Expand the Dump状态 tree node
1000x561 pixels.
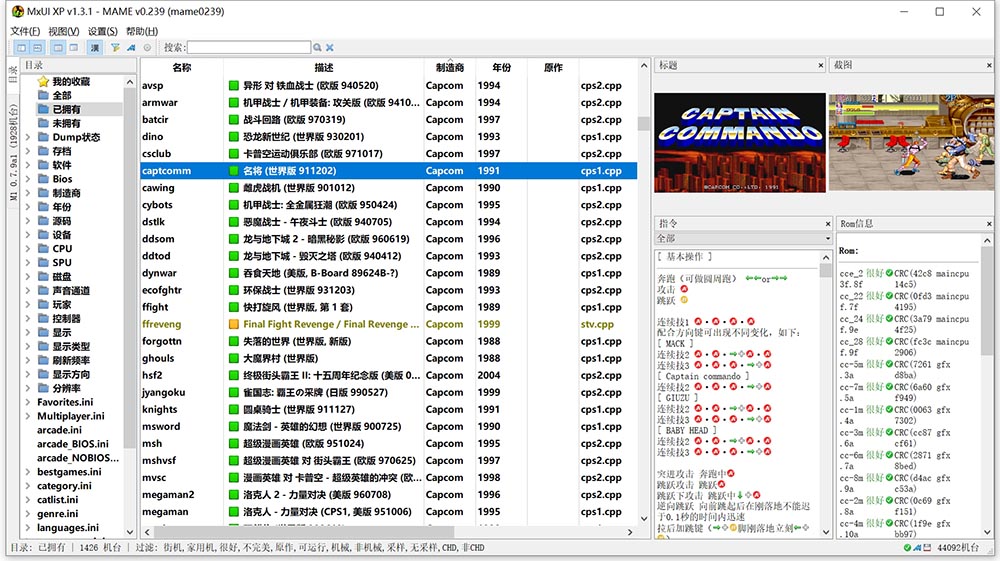(x=27, y=138)
